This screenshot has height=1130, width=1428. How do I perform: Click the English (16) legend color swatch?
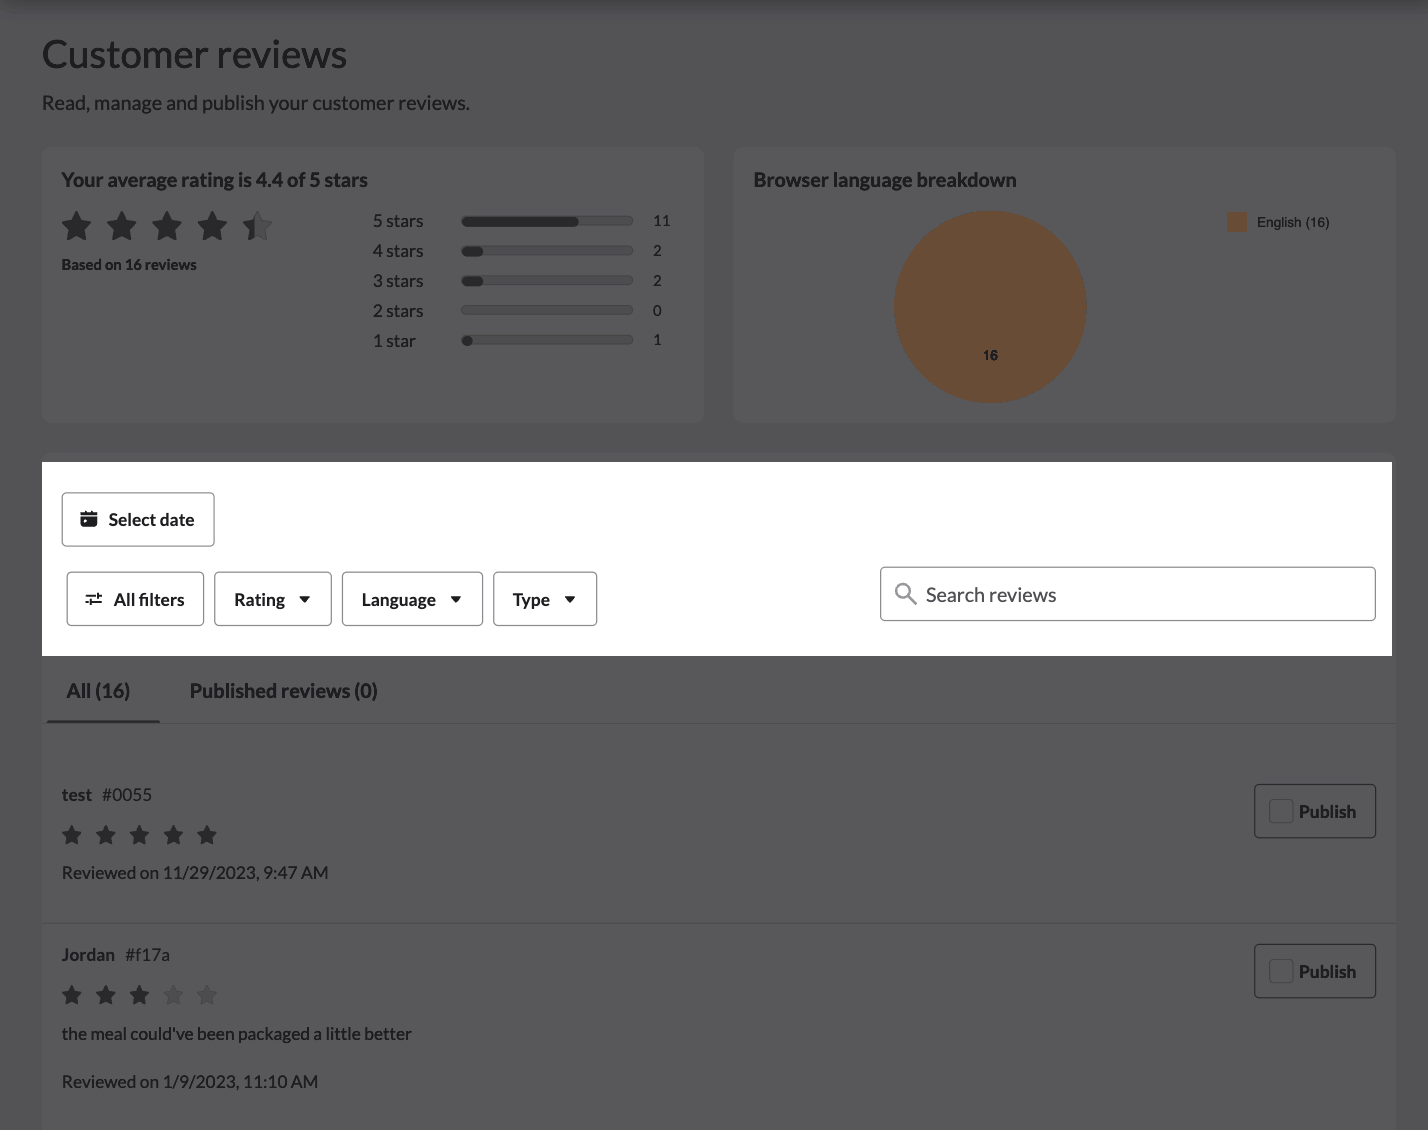(x=1237, y=221)
